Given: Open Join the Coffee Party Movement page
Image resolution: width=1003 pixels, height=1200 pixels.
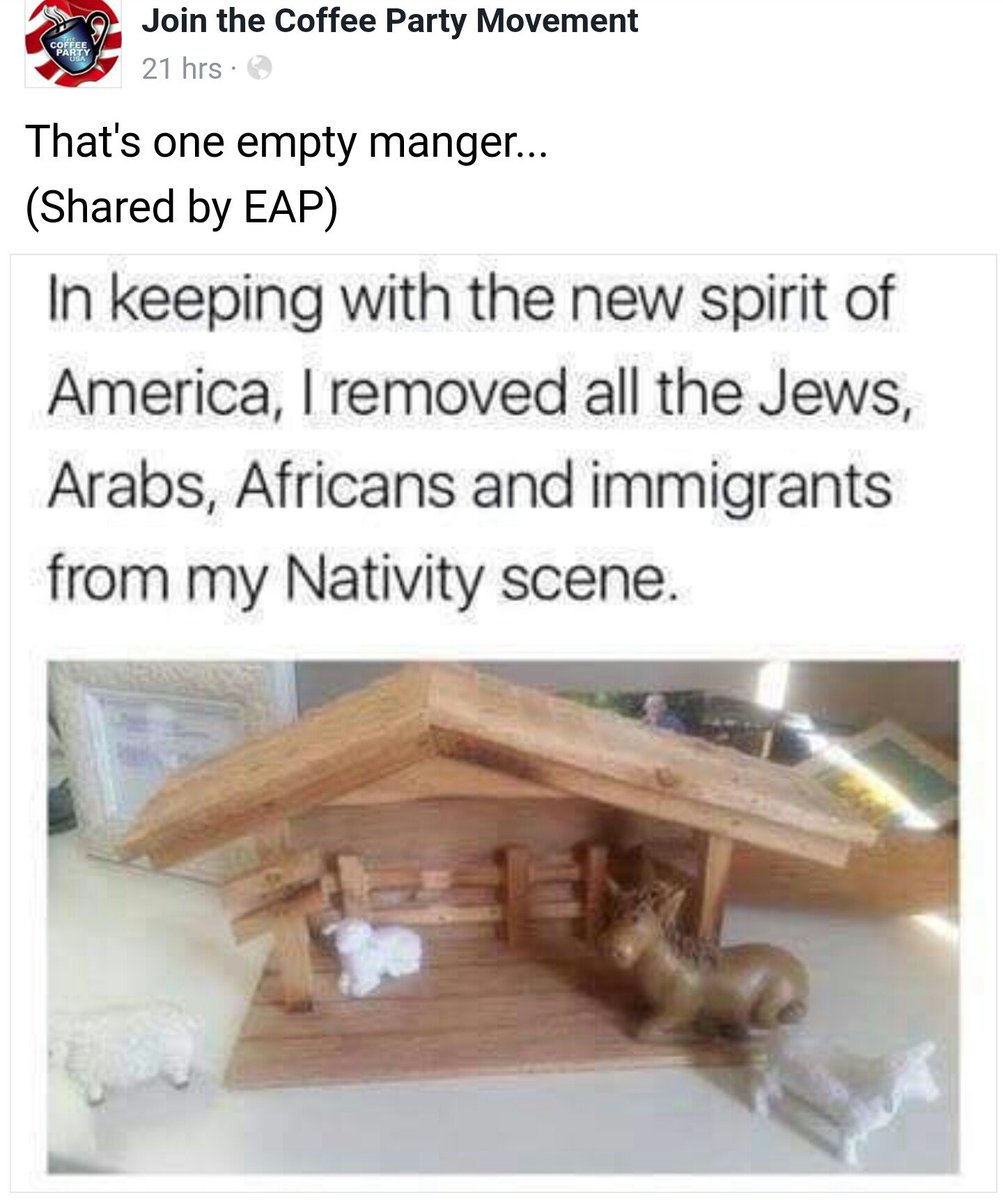Looking at the screenshot, I should point(390,20).
